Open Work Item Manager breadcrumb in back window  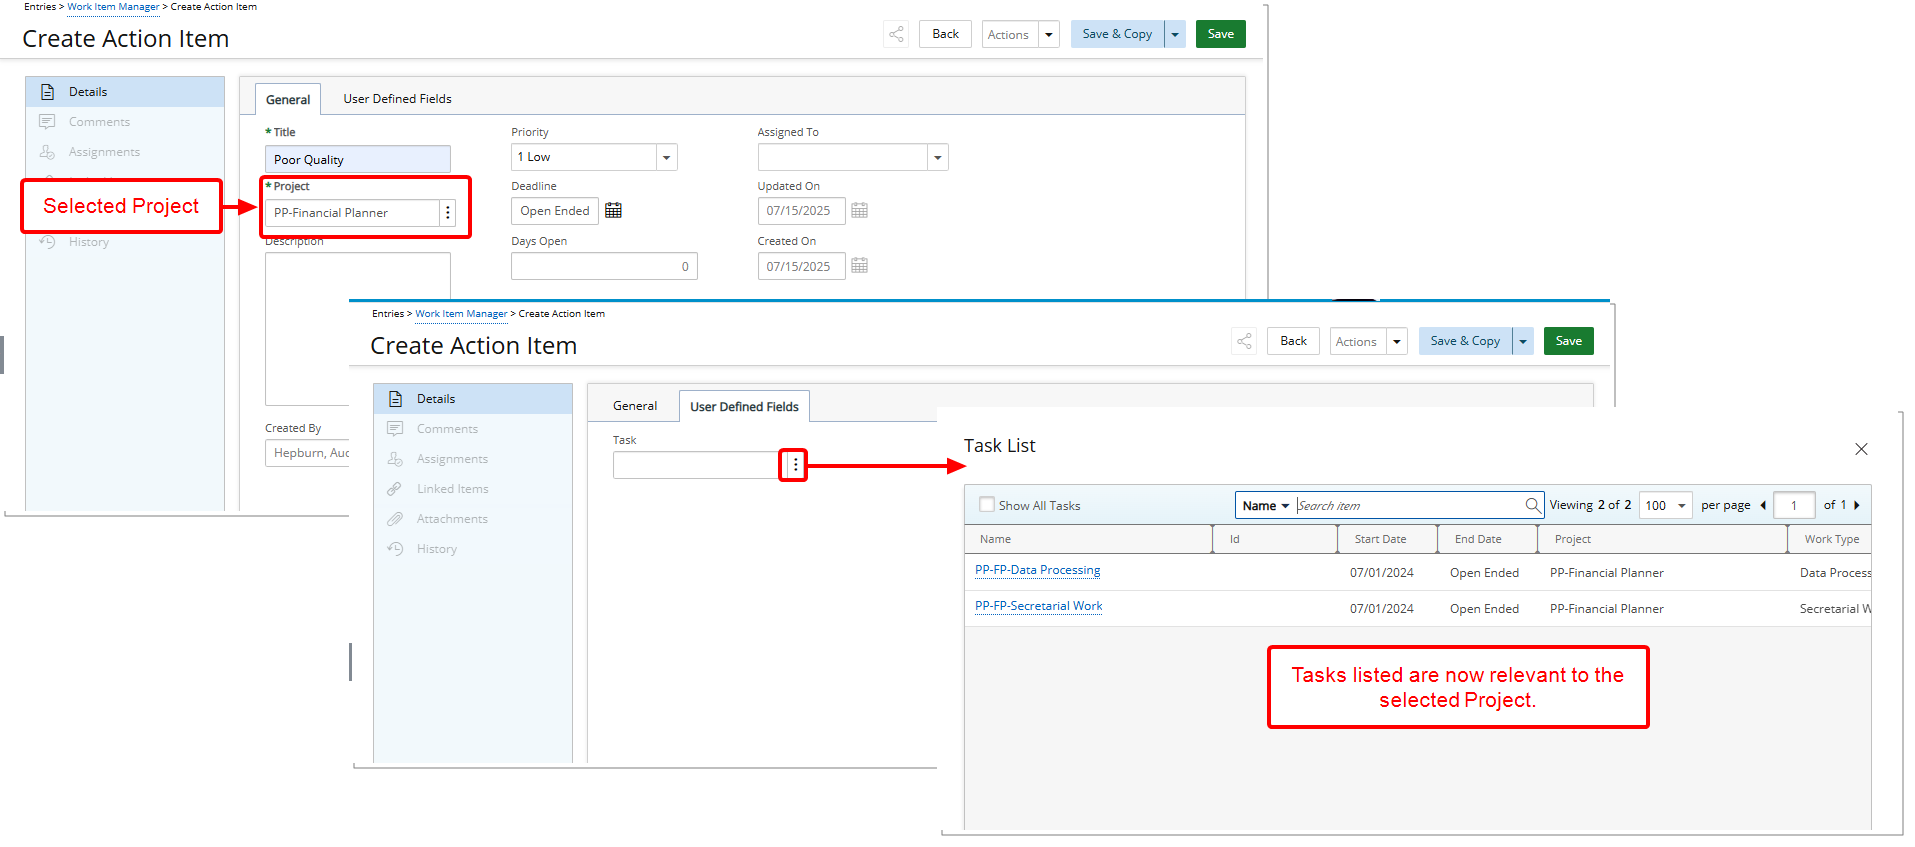(x=113, y=7)
